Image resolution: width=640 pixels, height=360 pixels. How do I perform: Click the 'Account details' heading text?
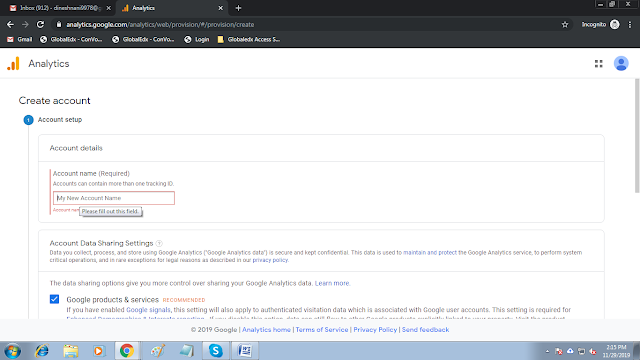tap(76, 148)
